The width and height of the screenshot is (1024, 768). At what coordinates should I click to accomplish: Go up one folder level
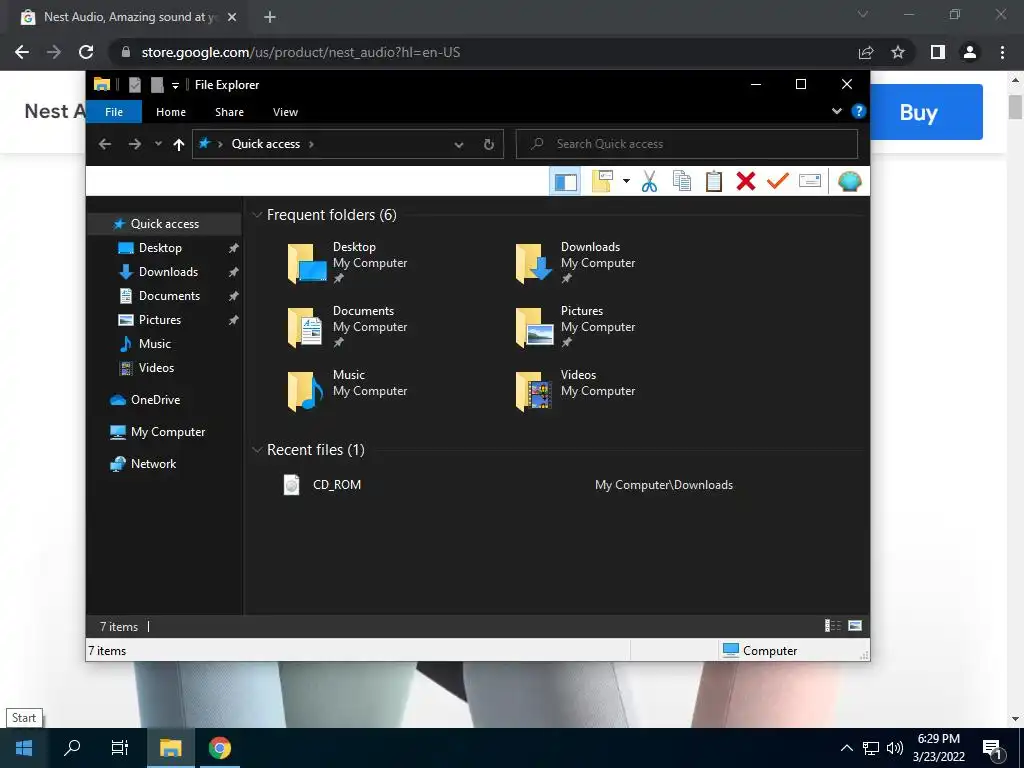[179, 144]
